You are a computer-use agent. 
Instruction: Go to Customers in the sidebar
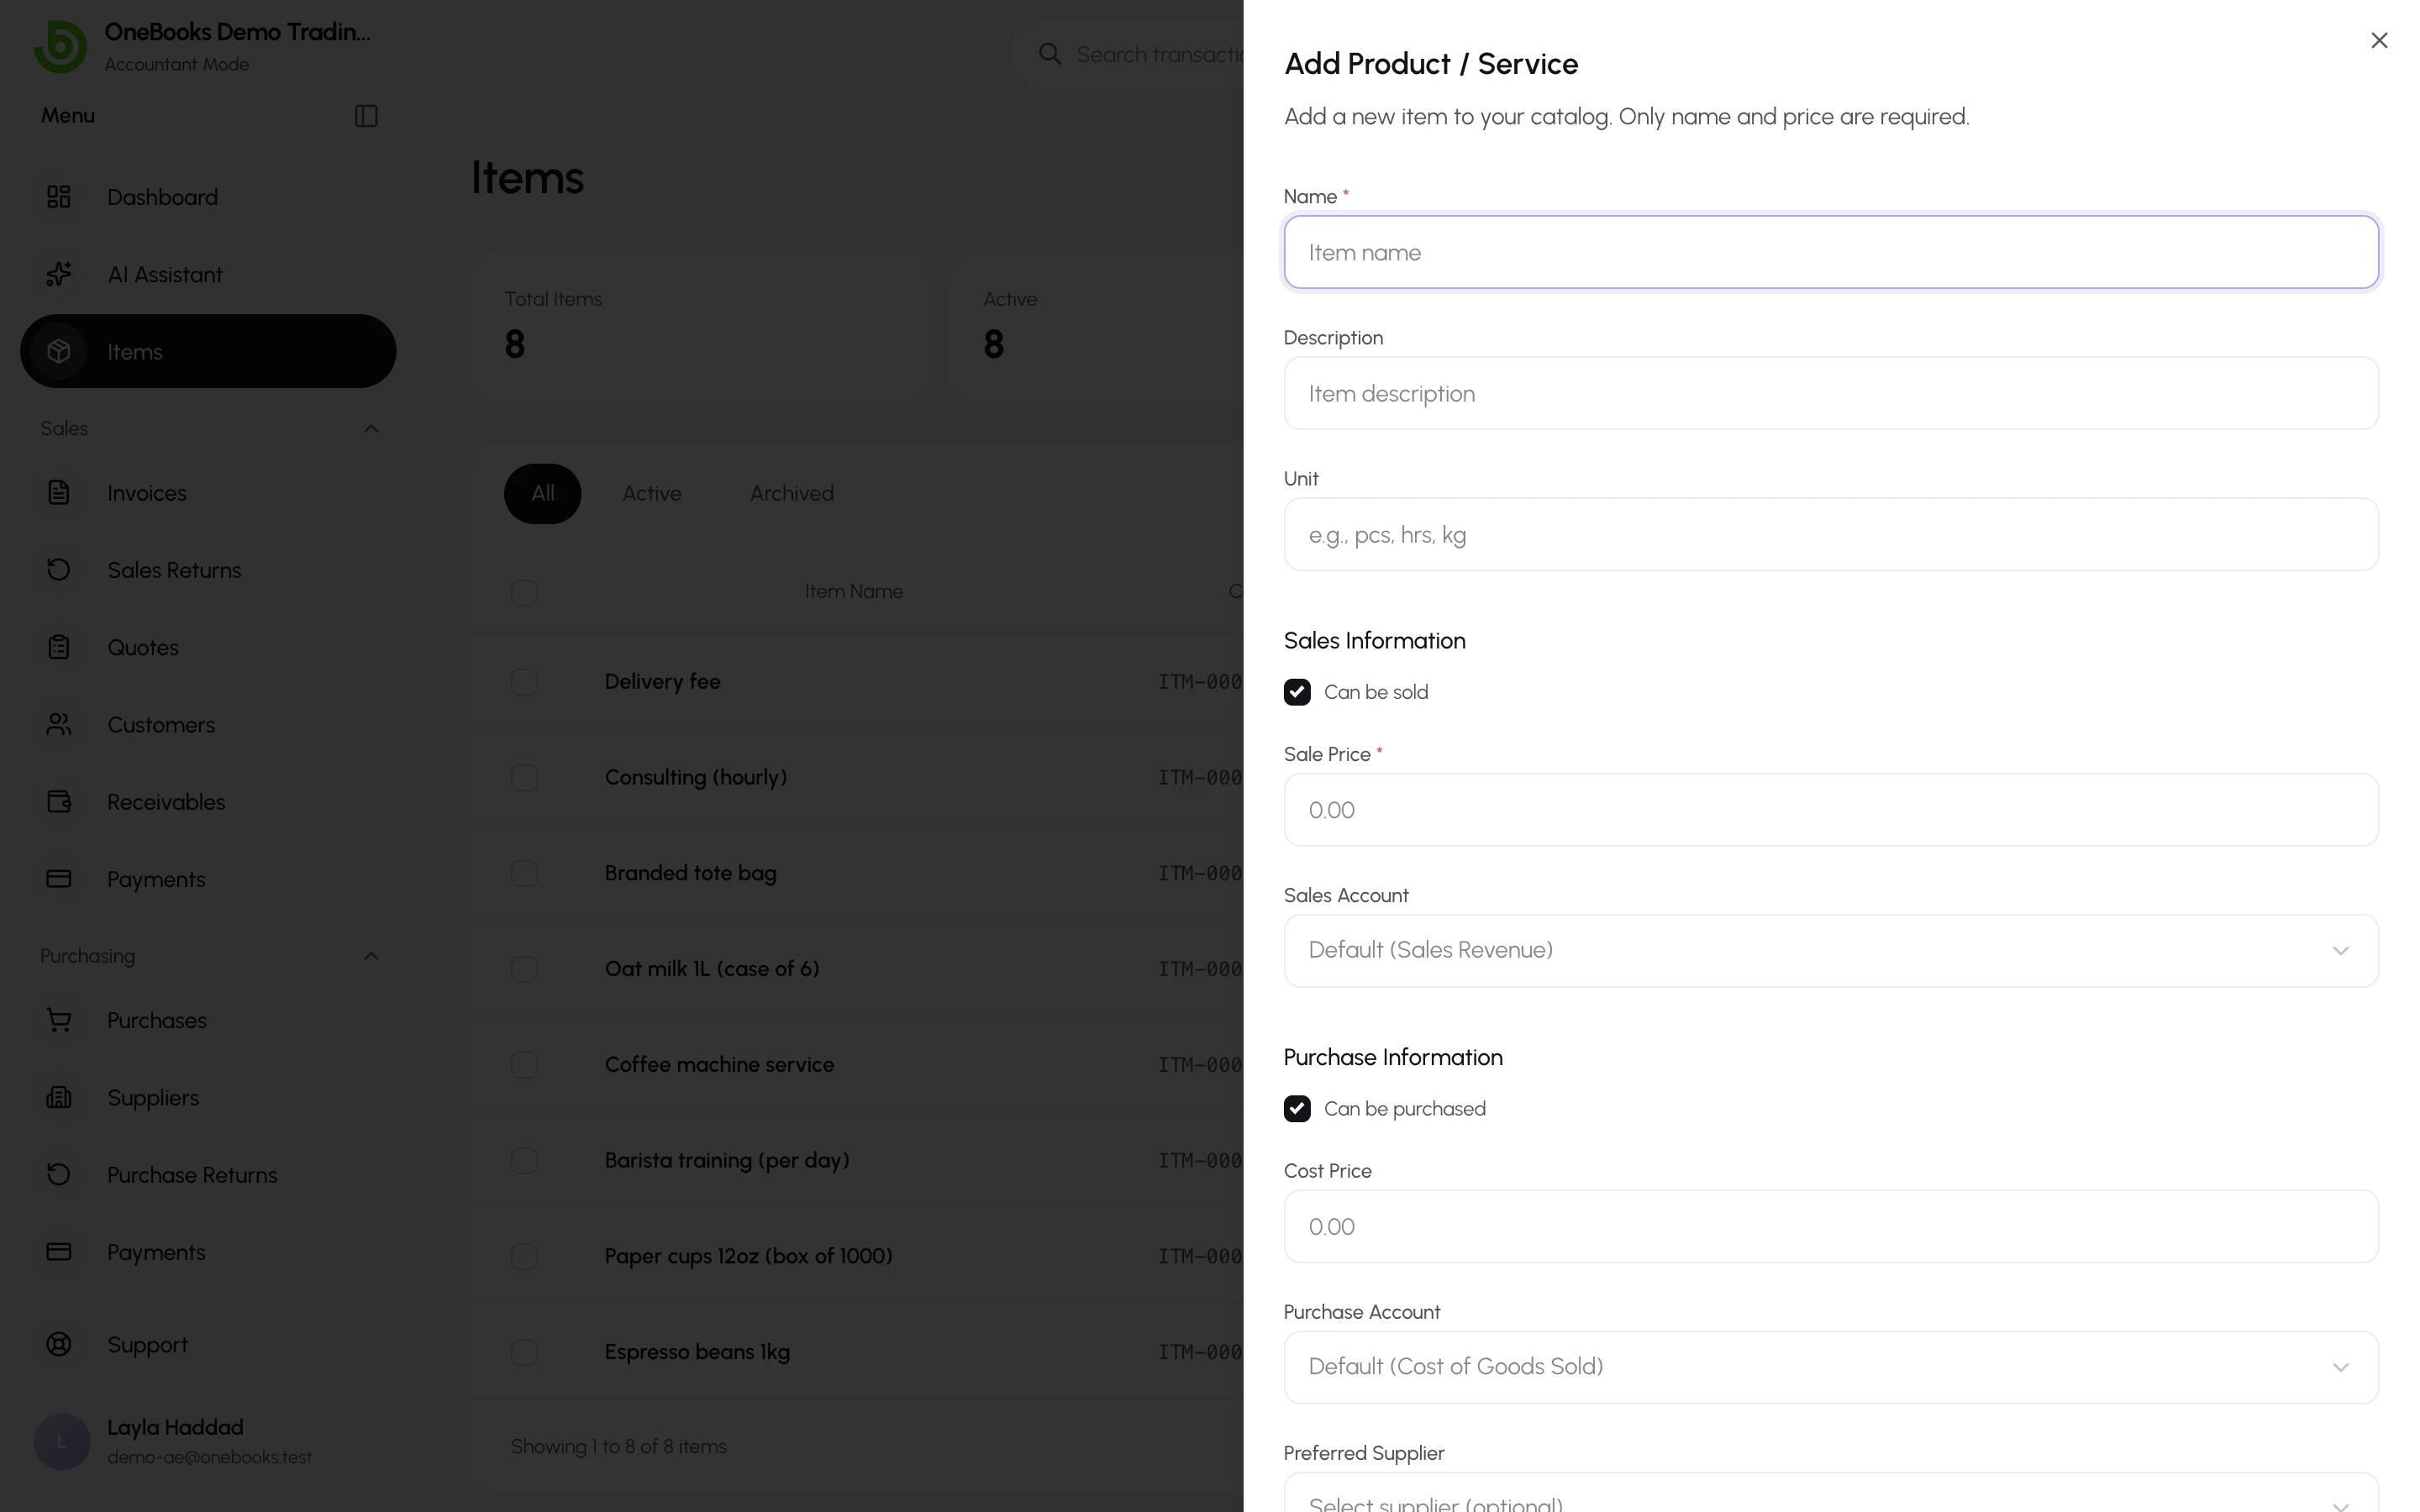(x=208, y=724)
